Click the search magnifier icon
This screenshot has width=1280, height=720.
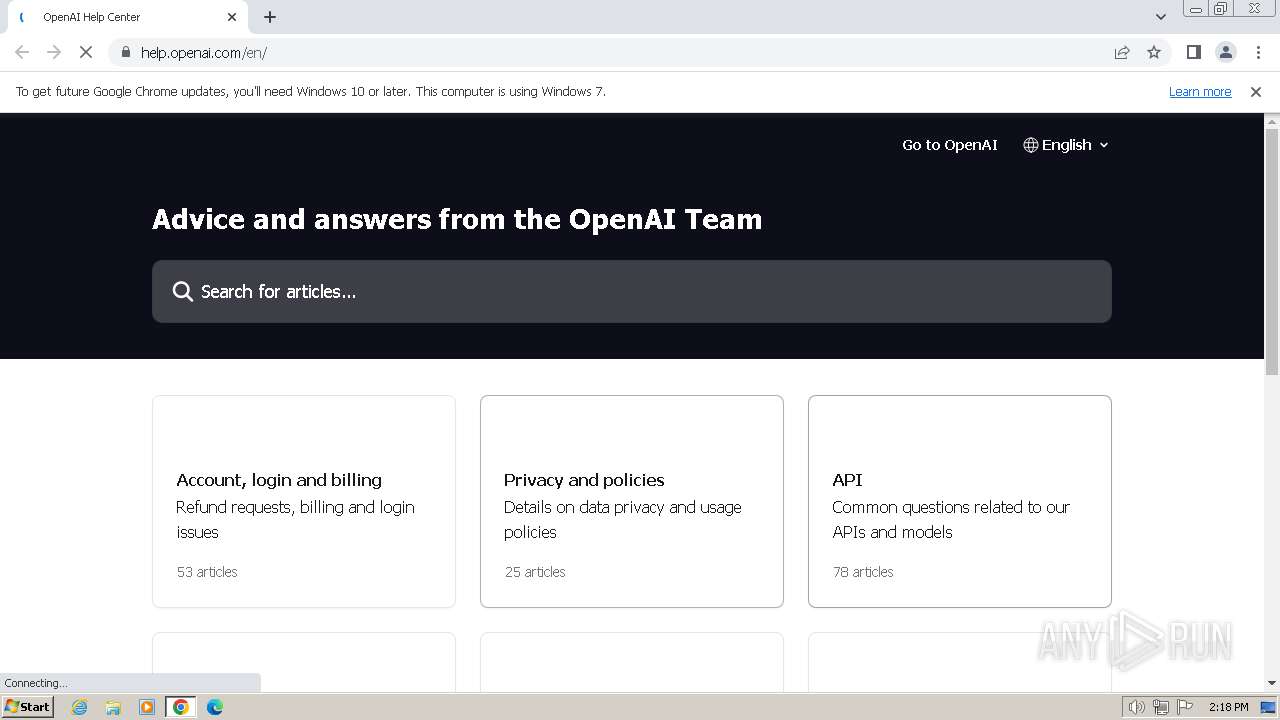point(182,291)
